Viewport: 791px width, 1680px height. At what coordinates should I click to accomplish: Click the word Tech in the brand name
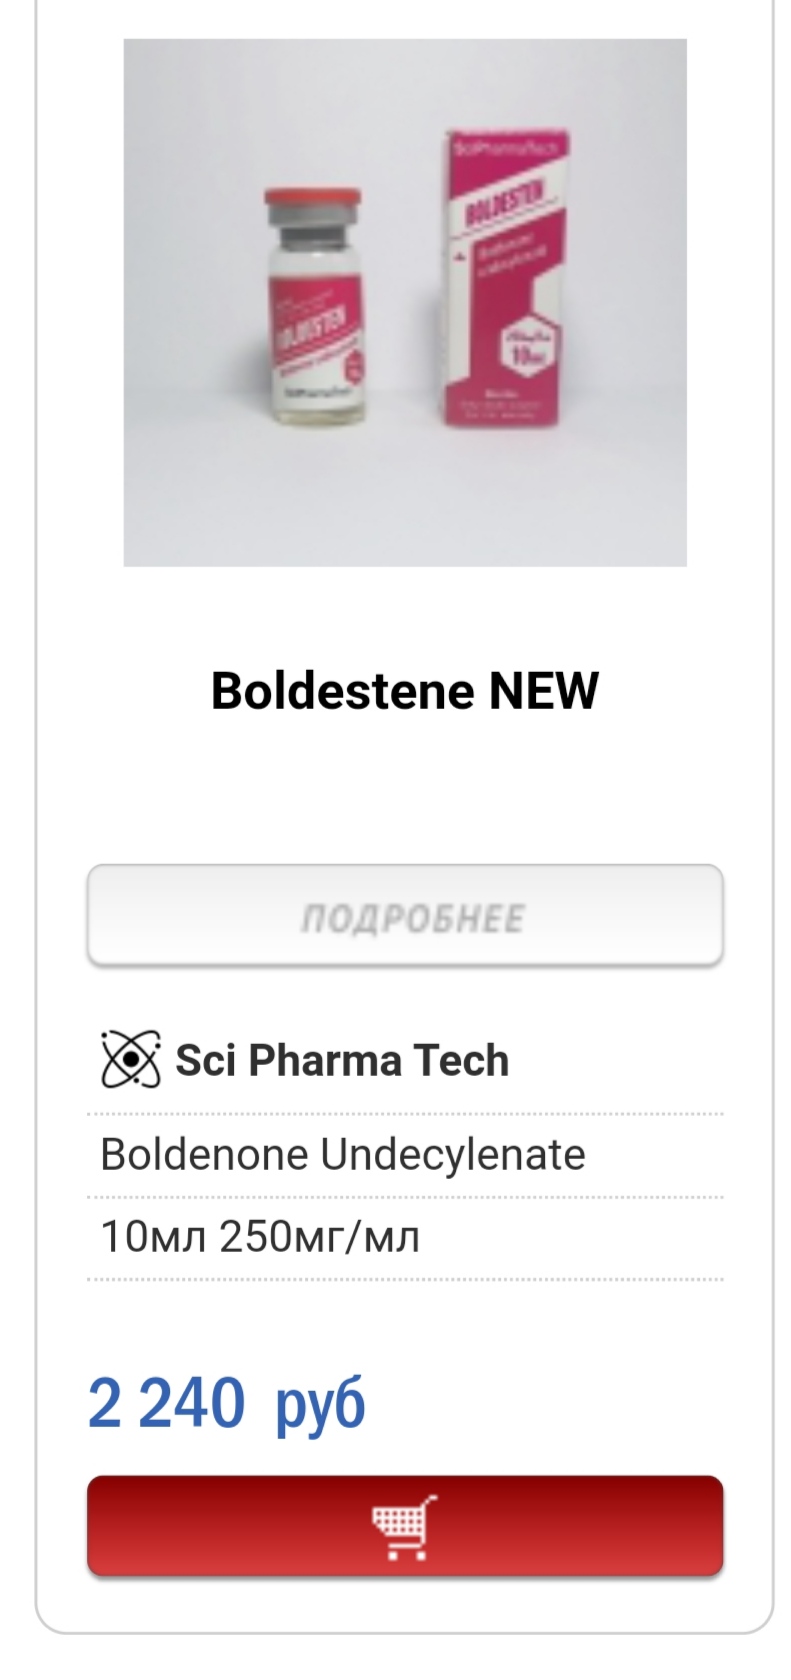461,1060
